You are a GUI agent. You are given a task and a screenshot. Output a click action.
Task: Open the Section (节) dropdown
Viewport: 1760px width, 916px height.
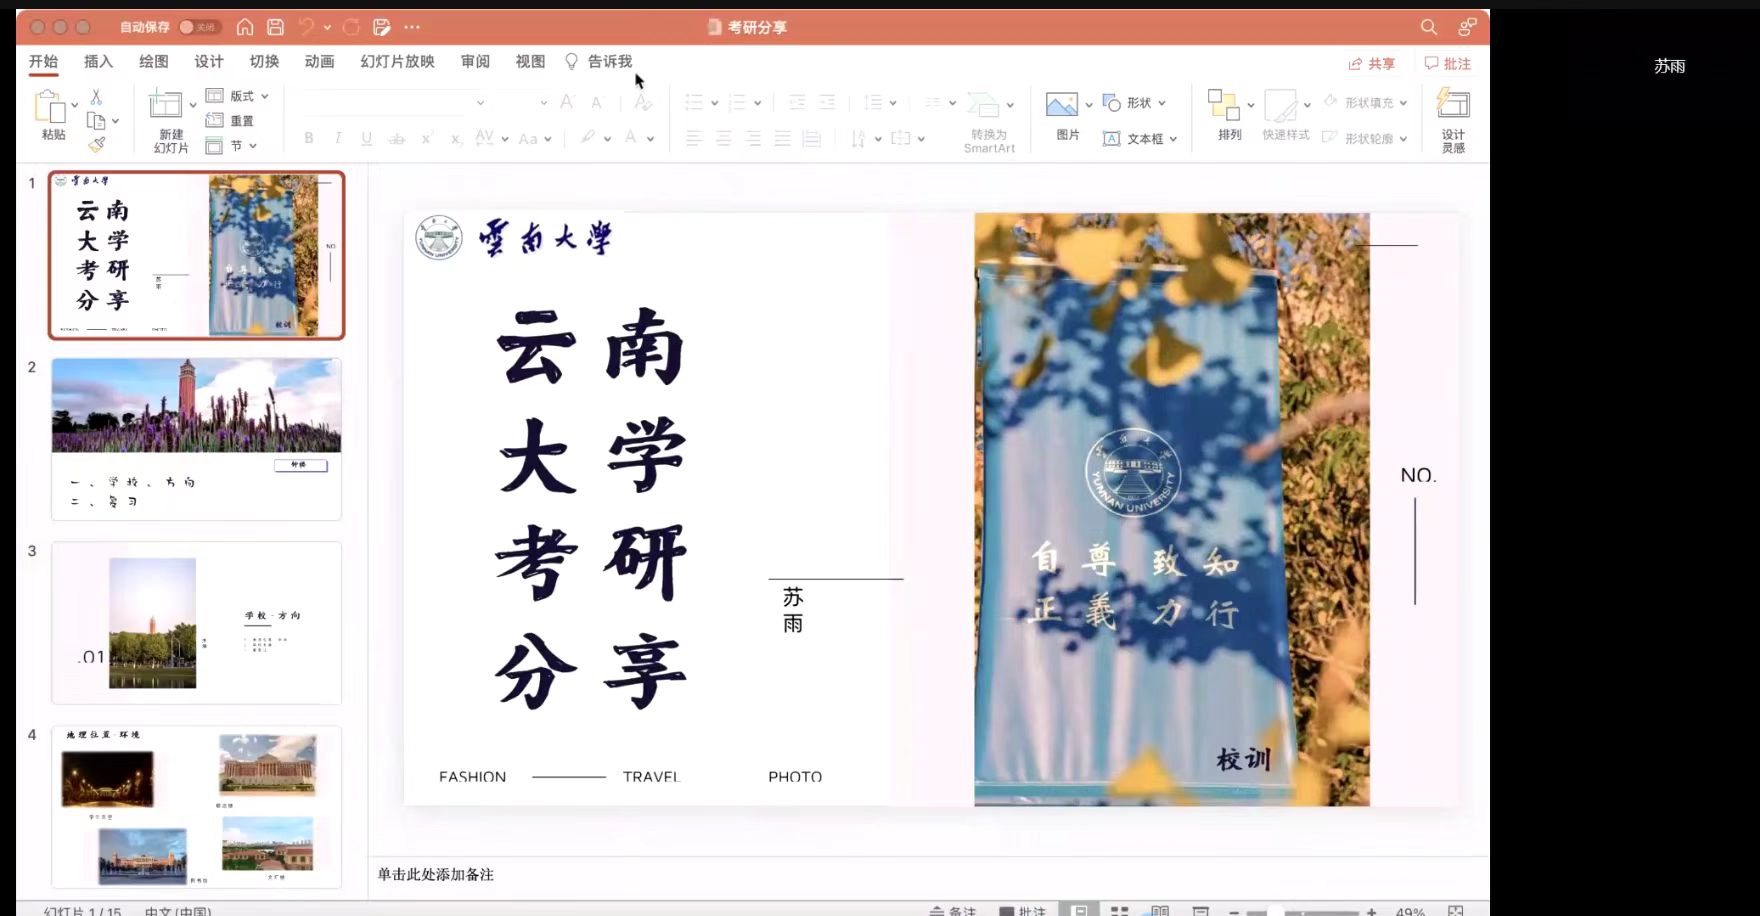click(x=231, y=146)
